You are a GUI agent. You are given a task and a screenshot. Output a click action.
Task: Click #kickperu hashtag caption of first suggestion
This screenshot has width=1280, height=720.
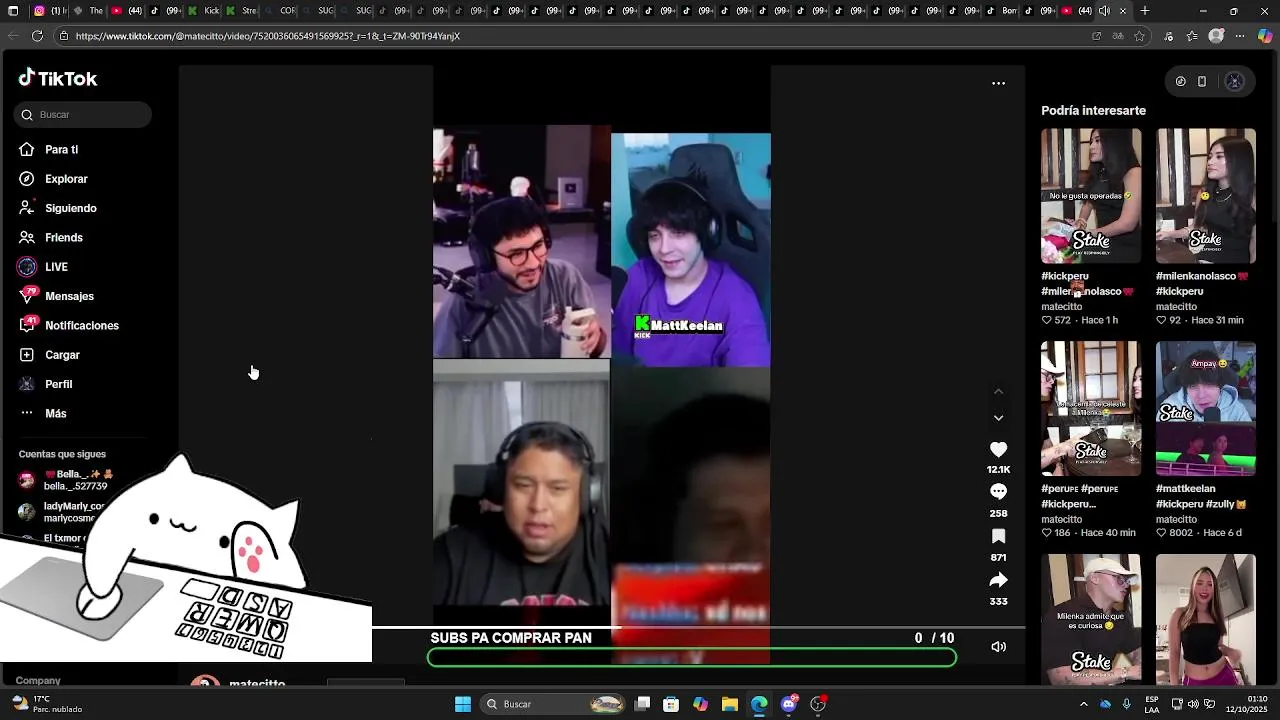pyautogui.click(x=1065, y=276)
